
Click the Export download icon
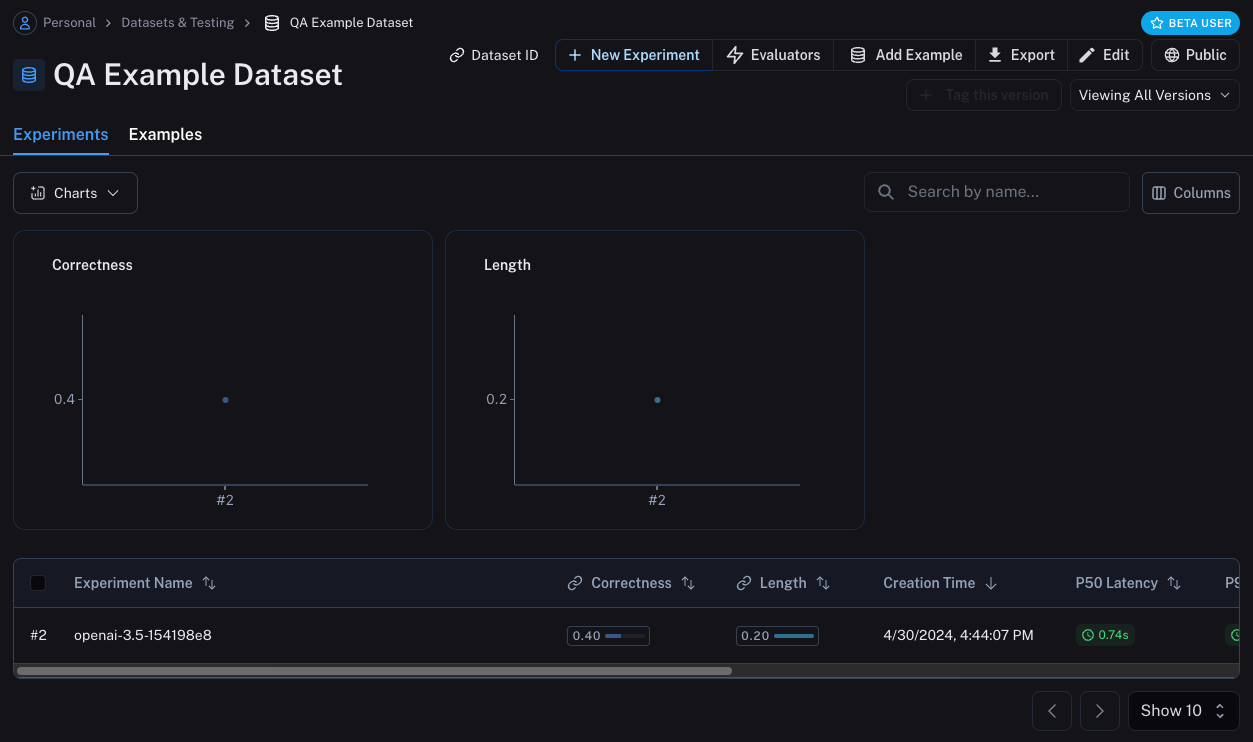coord(995,55)
